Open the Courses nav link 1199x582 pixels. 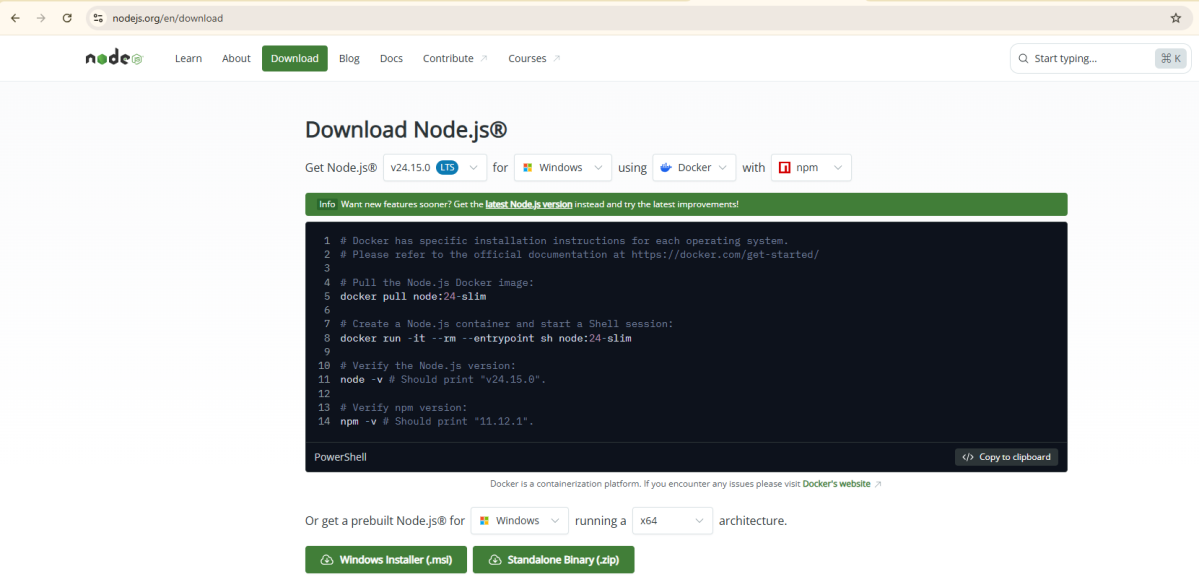pos(535,58)
